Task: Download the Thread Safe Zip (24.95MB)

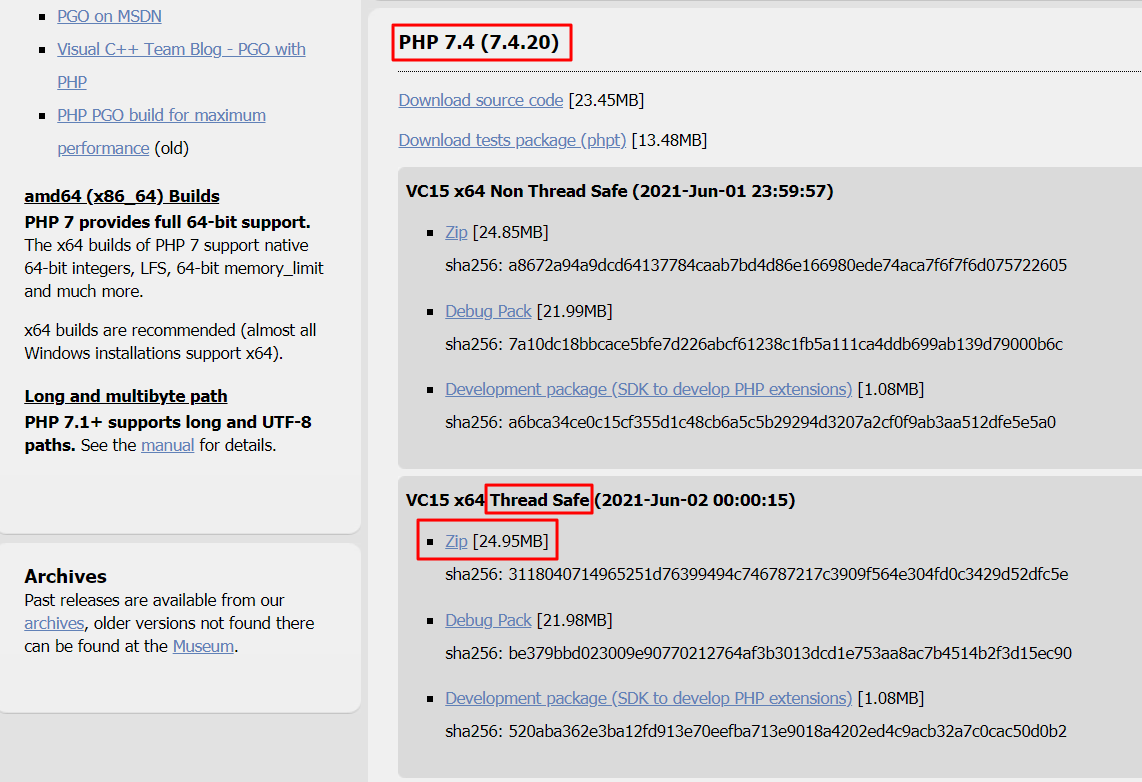Action: (x=456, y=541)
